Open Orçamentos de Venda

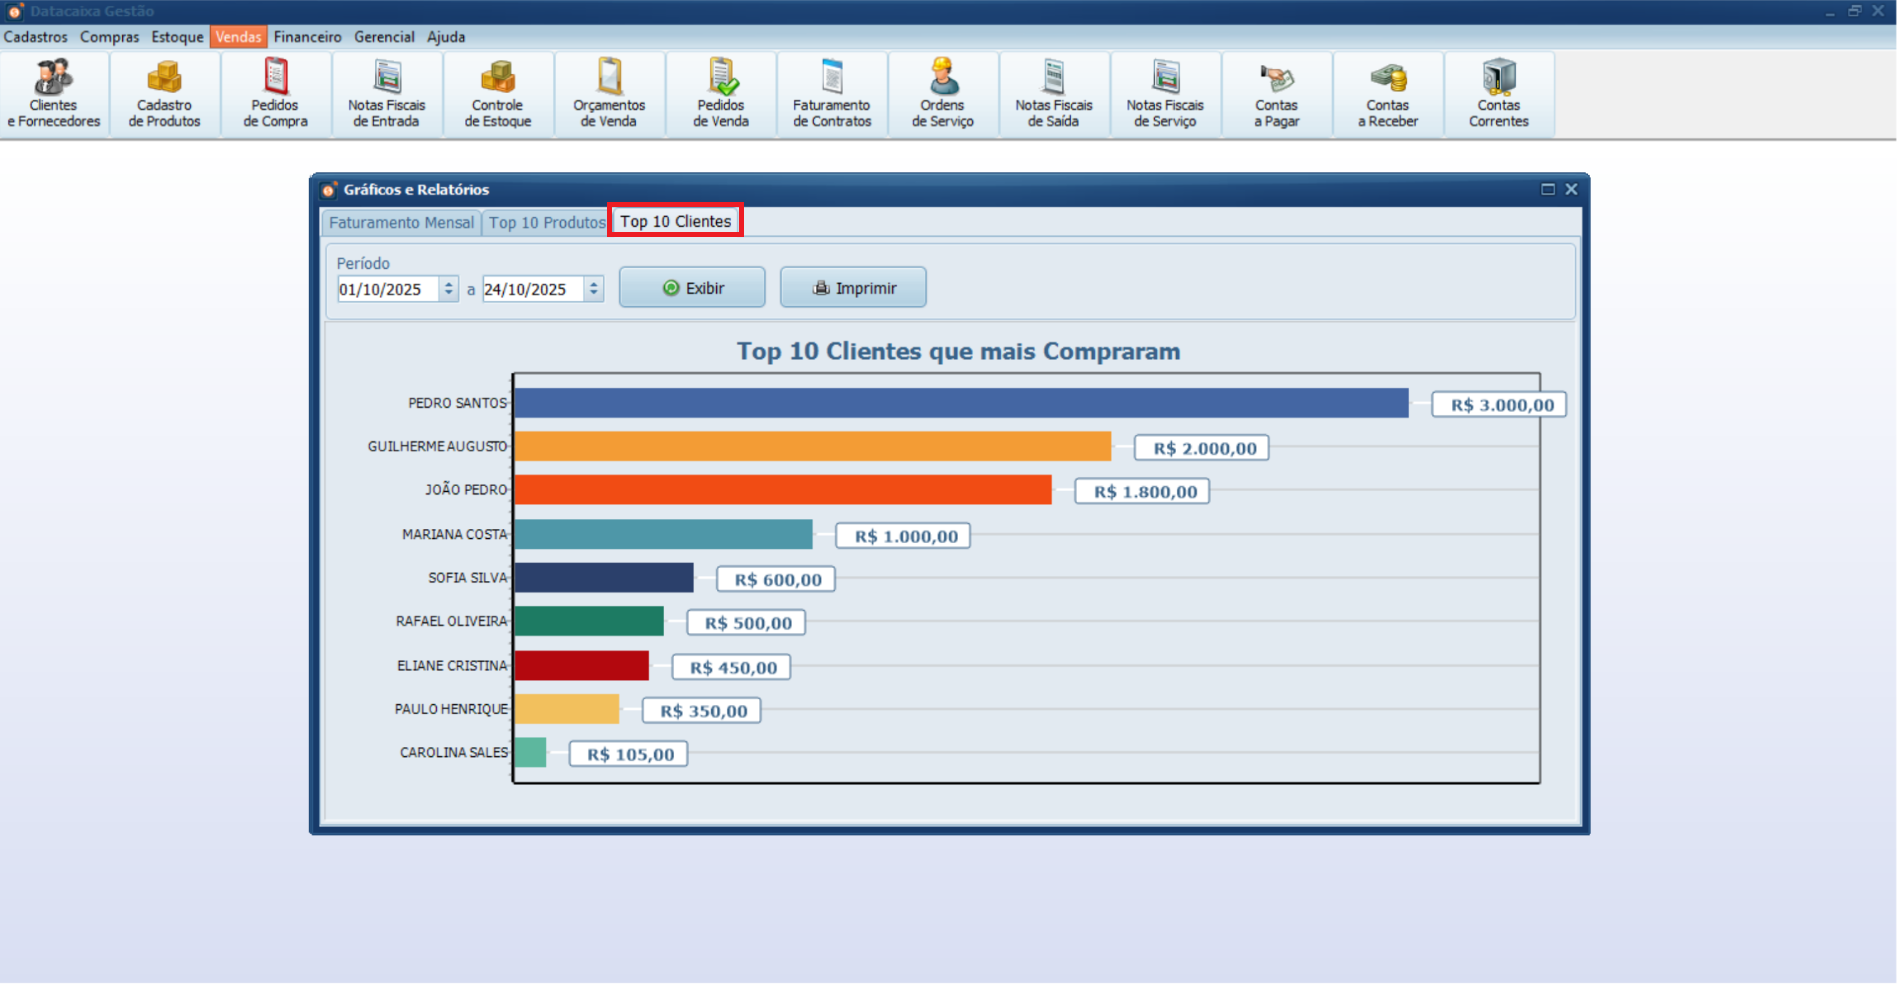(x=609, y=93)
